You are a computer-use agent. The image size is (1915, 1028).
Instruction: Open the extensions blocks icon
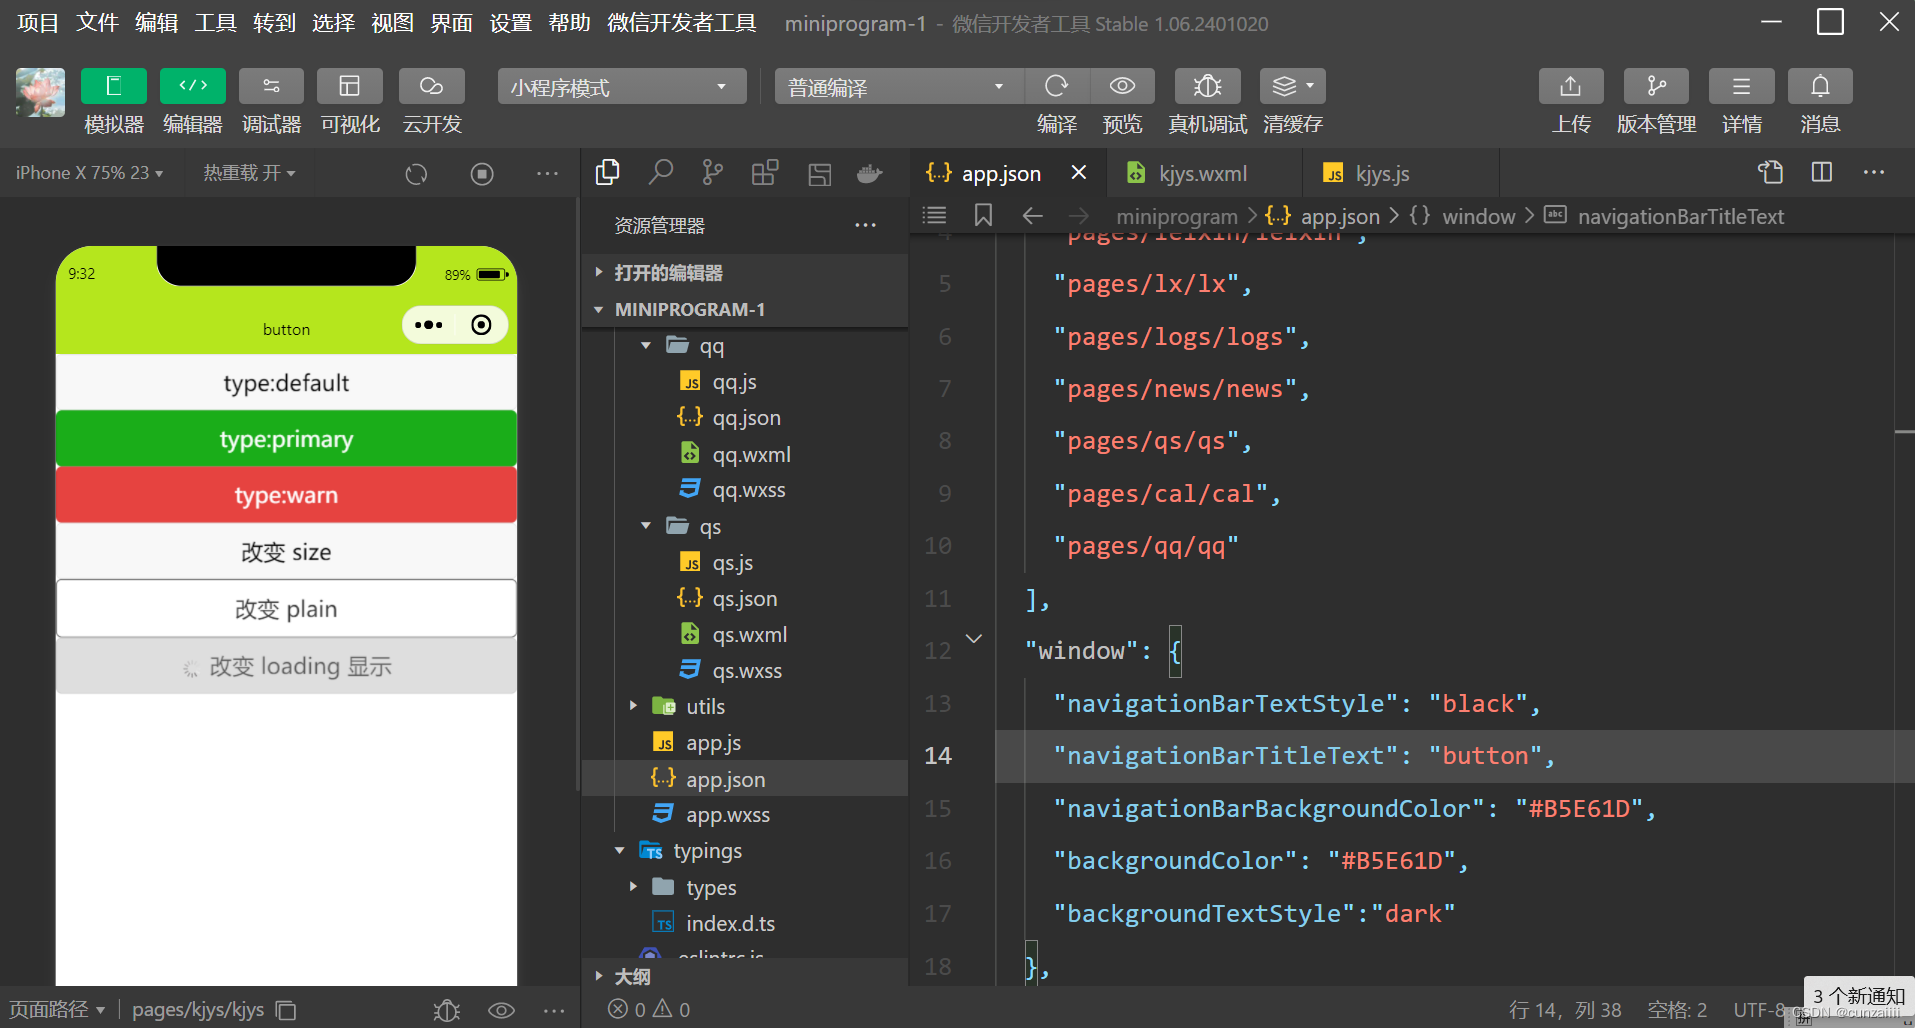[765, 173]
